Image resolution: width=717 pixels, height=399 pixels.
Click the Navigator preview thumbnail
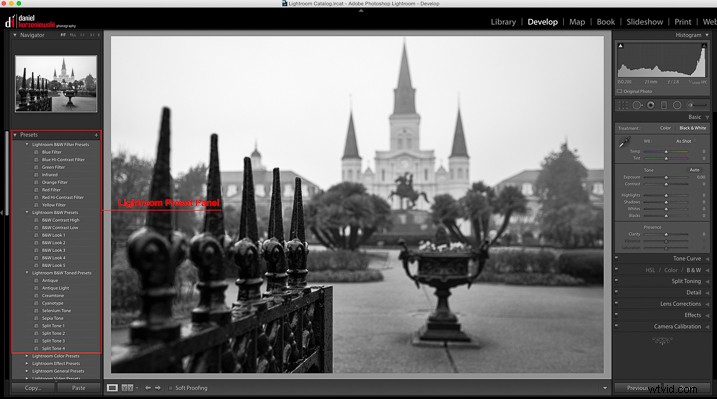(56, 84)
